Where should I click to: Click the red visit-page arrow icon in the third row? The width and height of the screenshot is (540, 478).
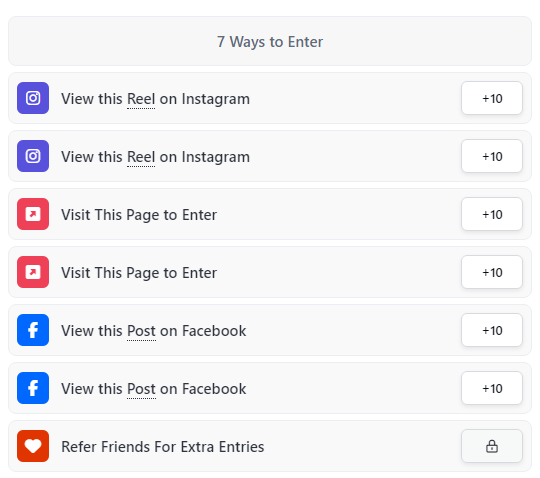tap(33, 214)
